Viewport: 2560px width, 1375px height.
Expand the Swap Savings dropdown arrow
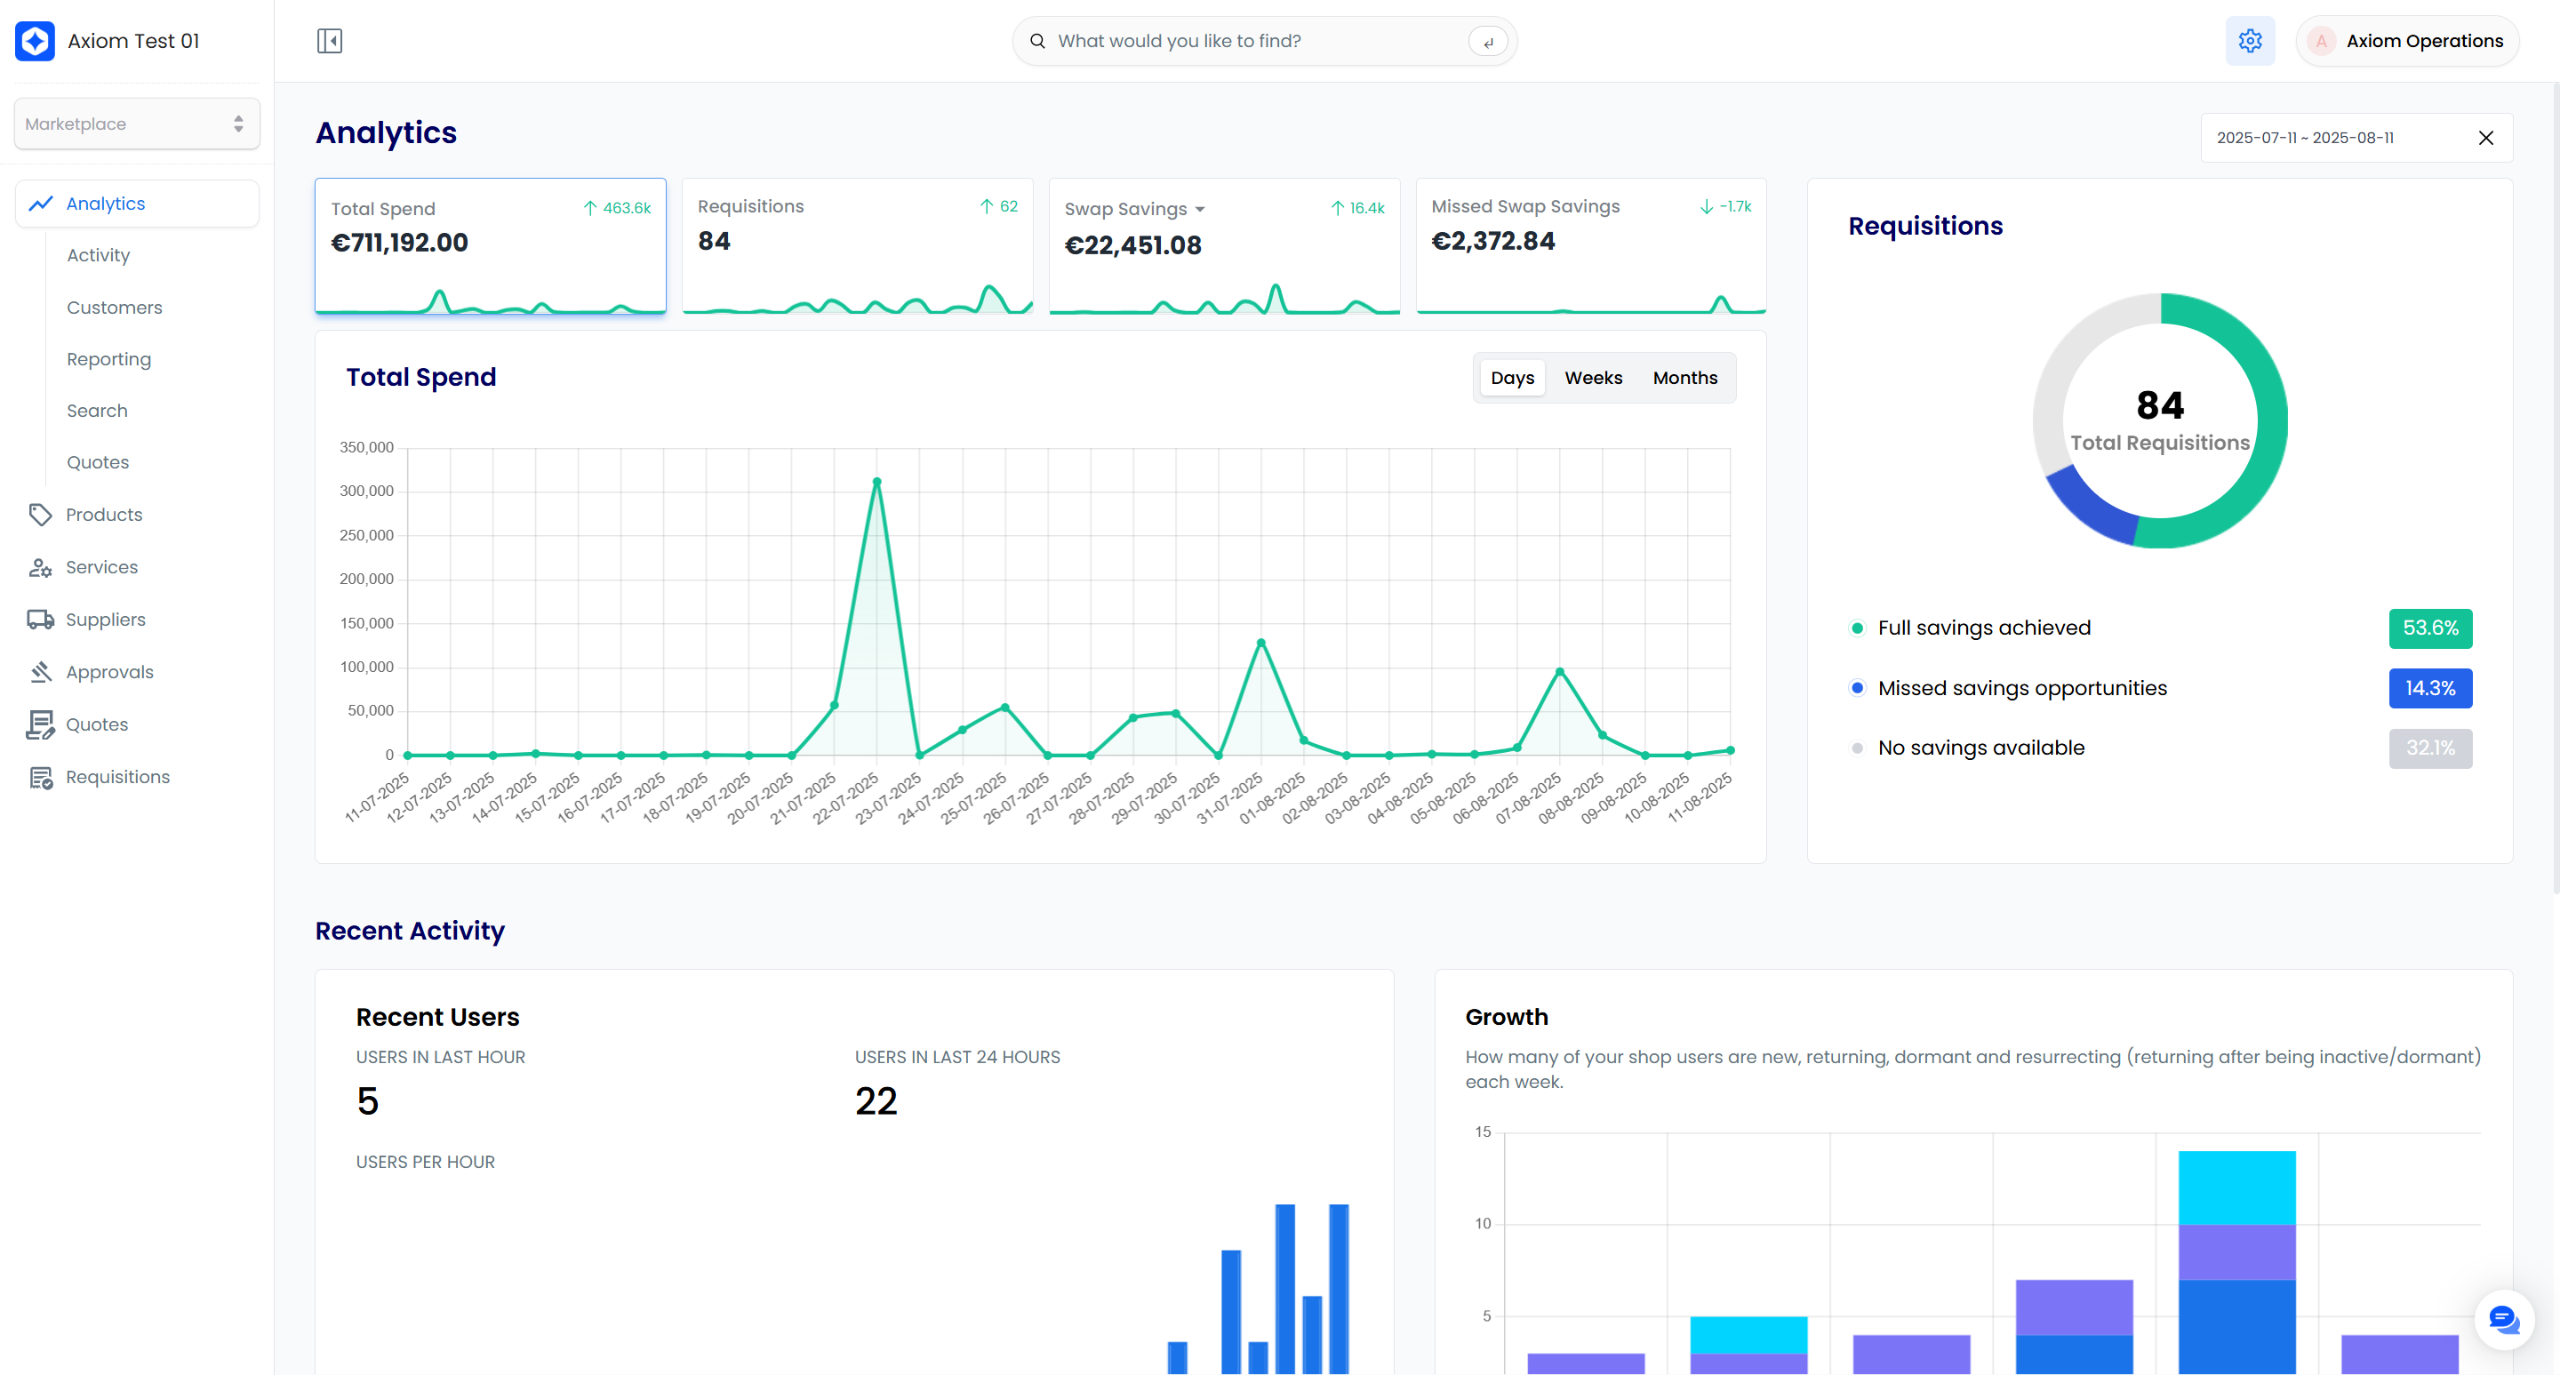(x=1199, y=210)
